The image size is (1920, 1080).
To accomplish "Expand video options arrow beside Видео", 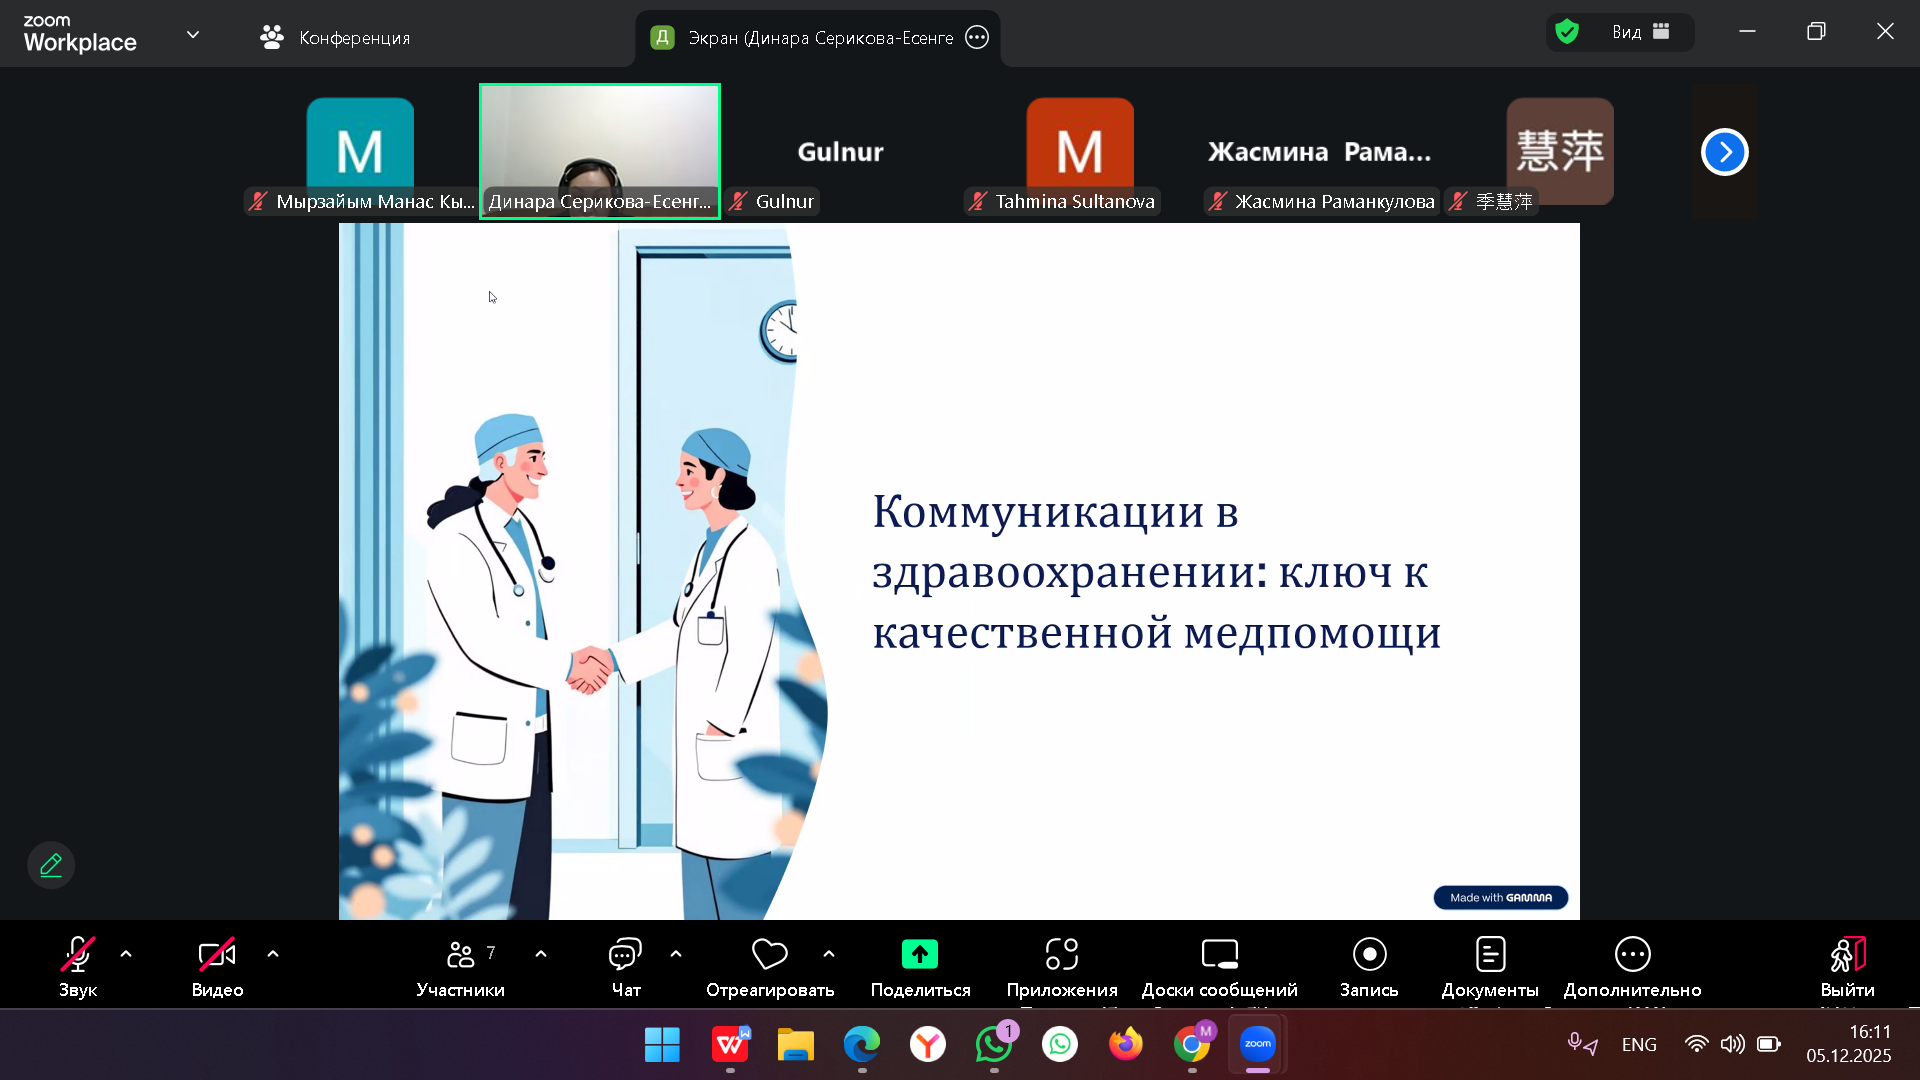I will pos(273,954).
